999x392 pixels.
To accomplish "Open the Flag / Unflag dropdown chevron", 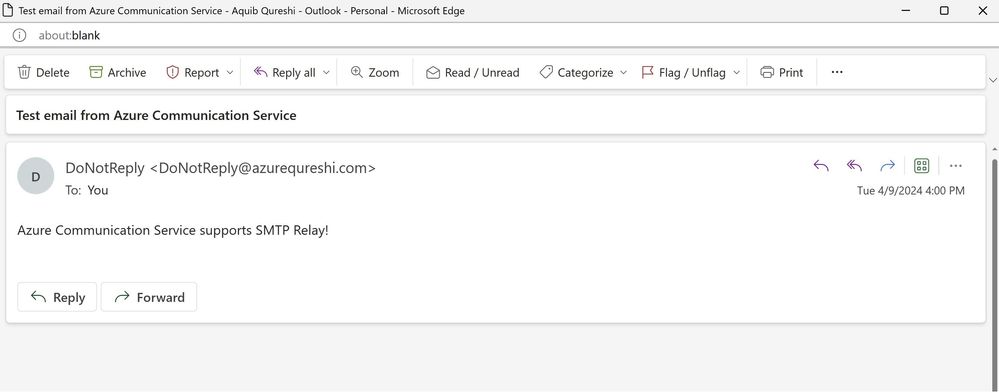I will (x=737, y=73).
